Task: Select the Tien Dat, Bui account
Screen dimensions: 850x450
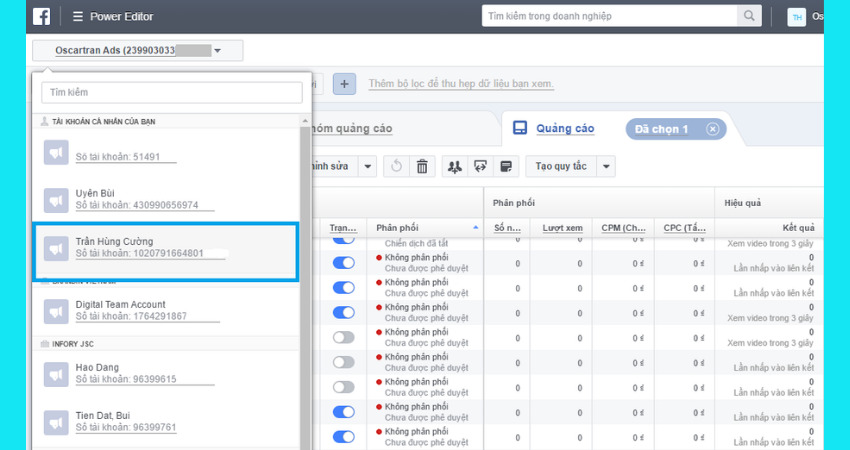Action: 166,422
